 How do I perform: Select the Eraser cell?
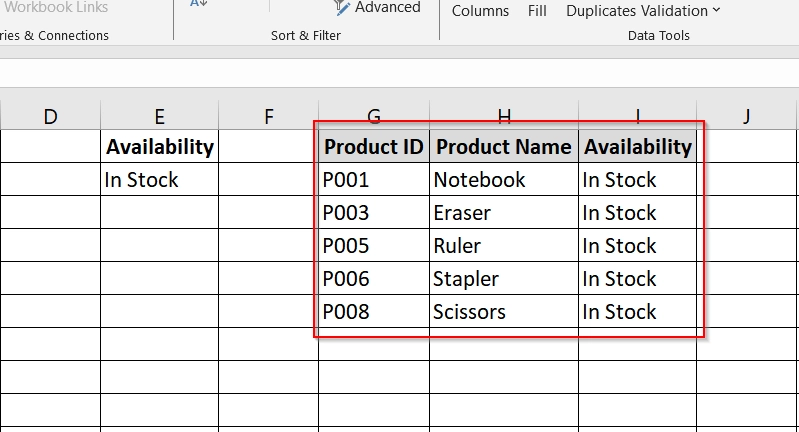pyautogui.click(x=504, y=212)
